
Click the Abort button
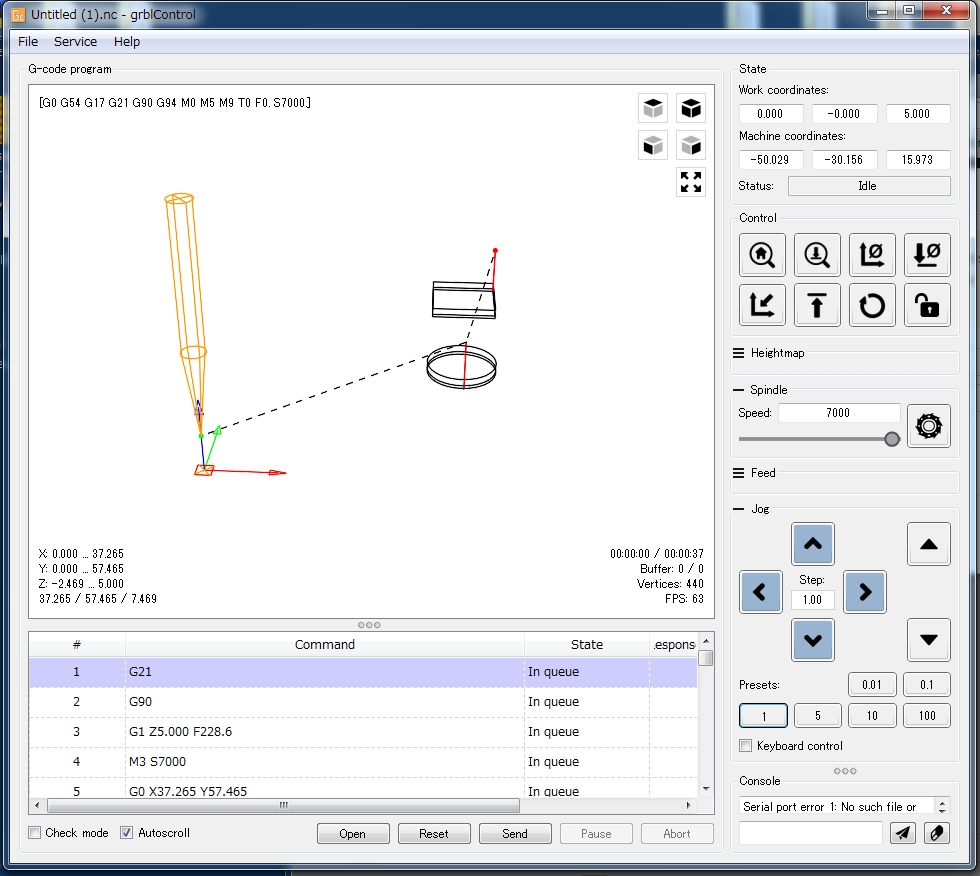tap(677, 834)
